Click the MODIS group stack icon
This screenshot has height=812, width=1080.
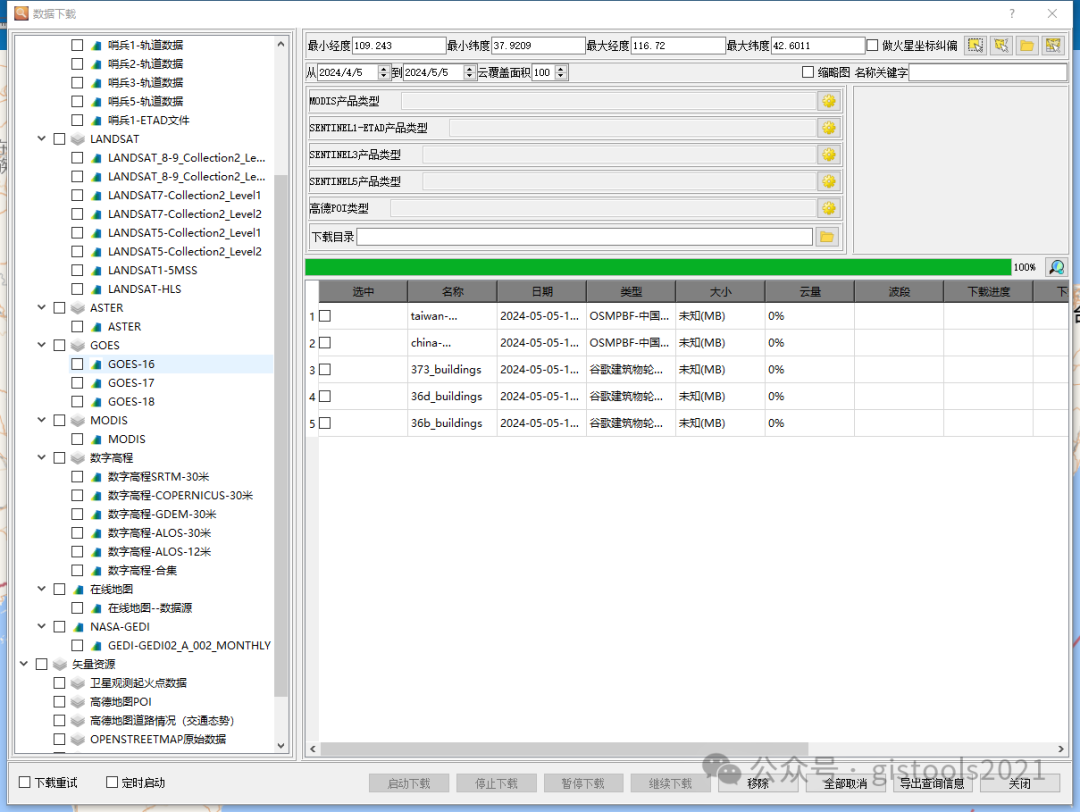click(78, 420)
